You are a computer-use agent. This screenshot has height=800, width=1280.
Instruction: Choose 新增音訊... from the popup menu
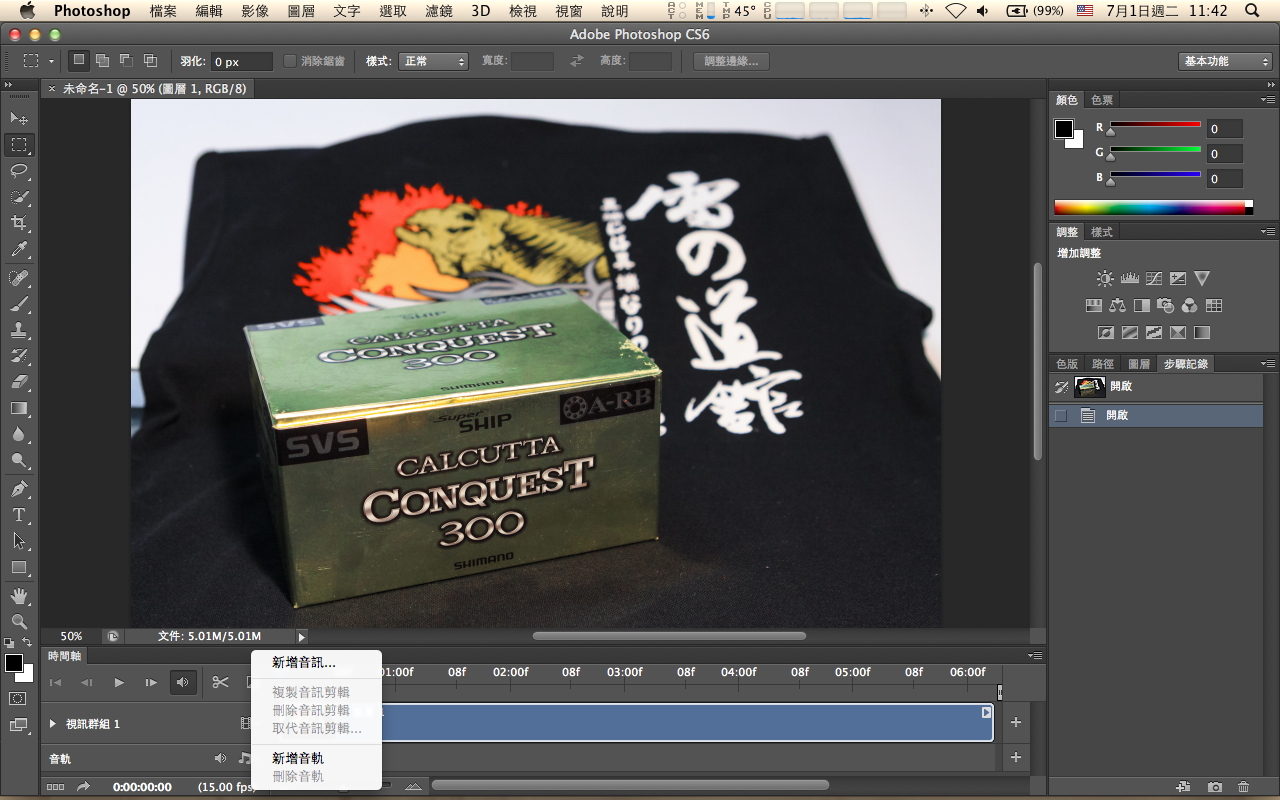coord(315,662)
